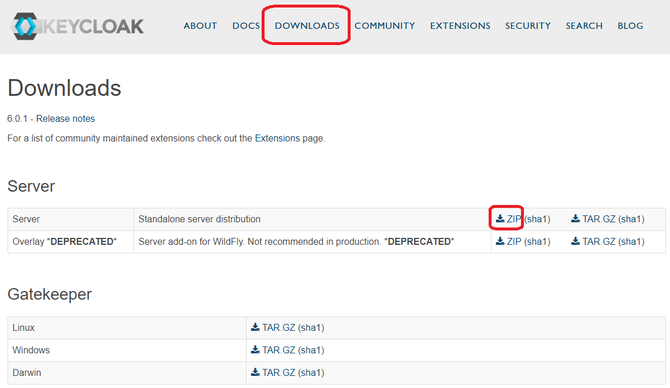The height and width of the screenshot is (388, 670).
Task: Click the 'Gatekeeper' section heading
Action: [50, 294]
